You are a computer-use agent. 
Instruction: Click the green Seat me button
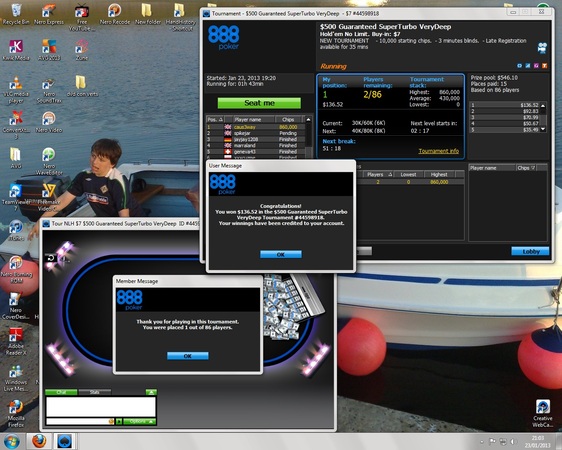click(x=259, y=103)
